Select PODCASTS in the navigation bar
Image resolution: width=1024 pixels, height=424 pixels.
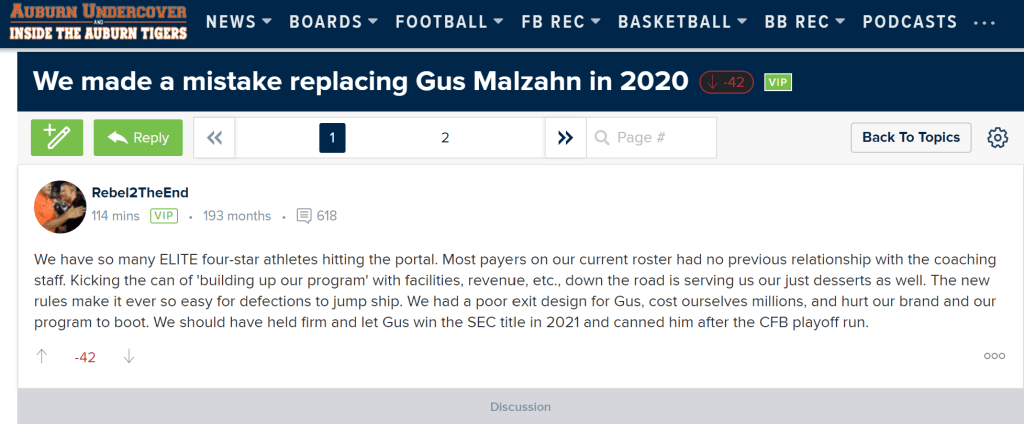coord(909,22)
